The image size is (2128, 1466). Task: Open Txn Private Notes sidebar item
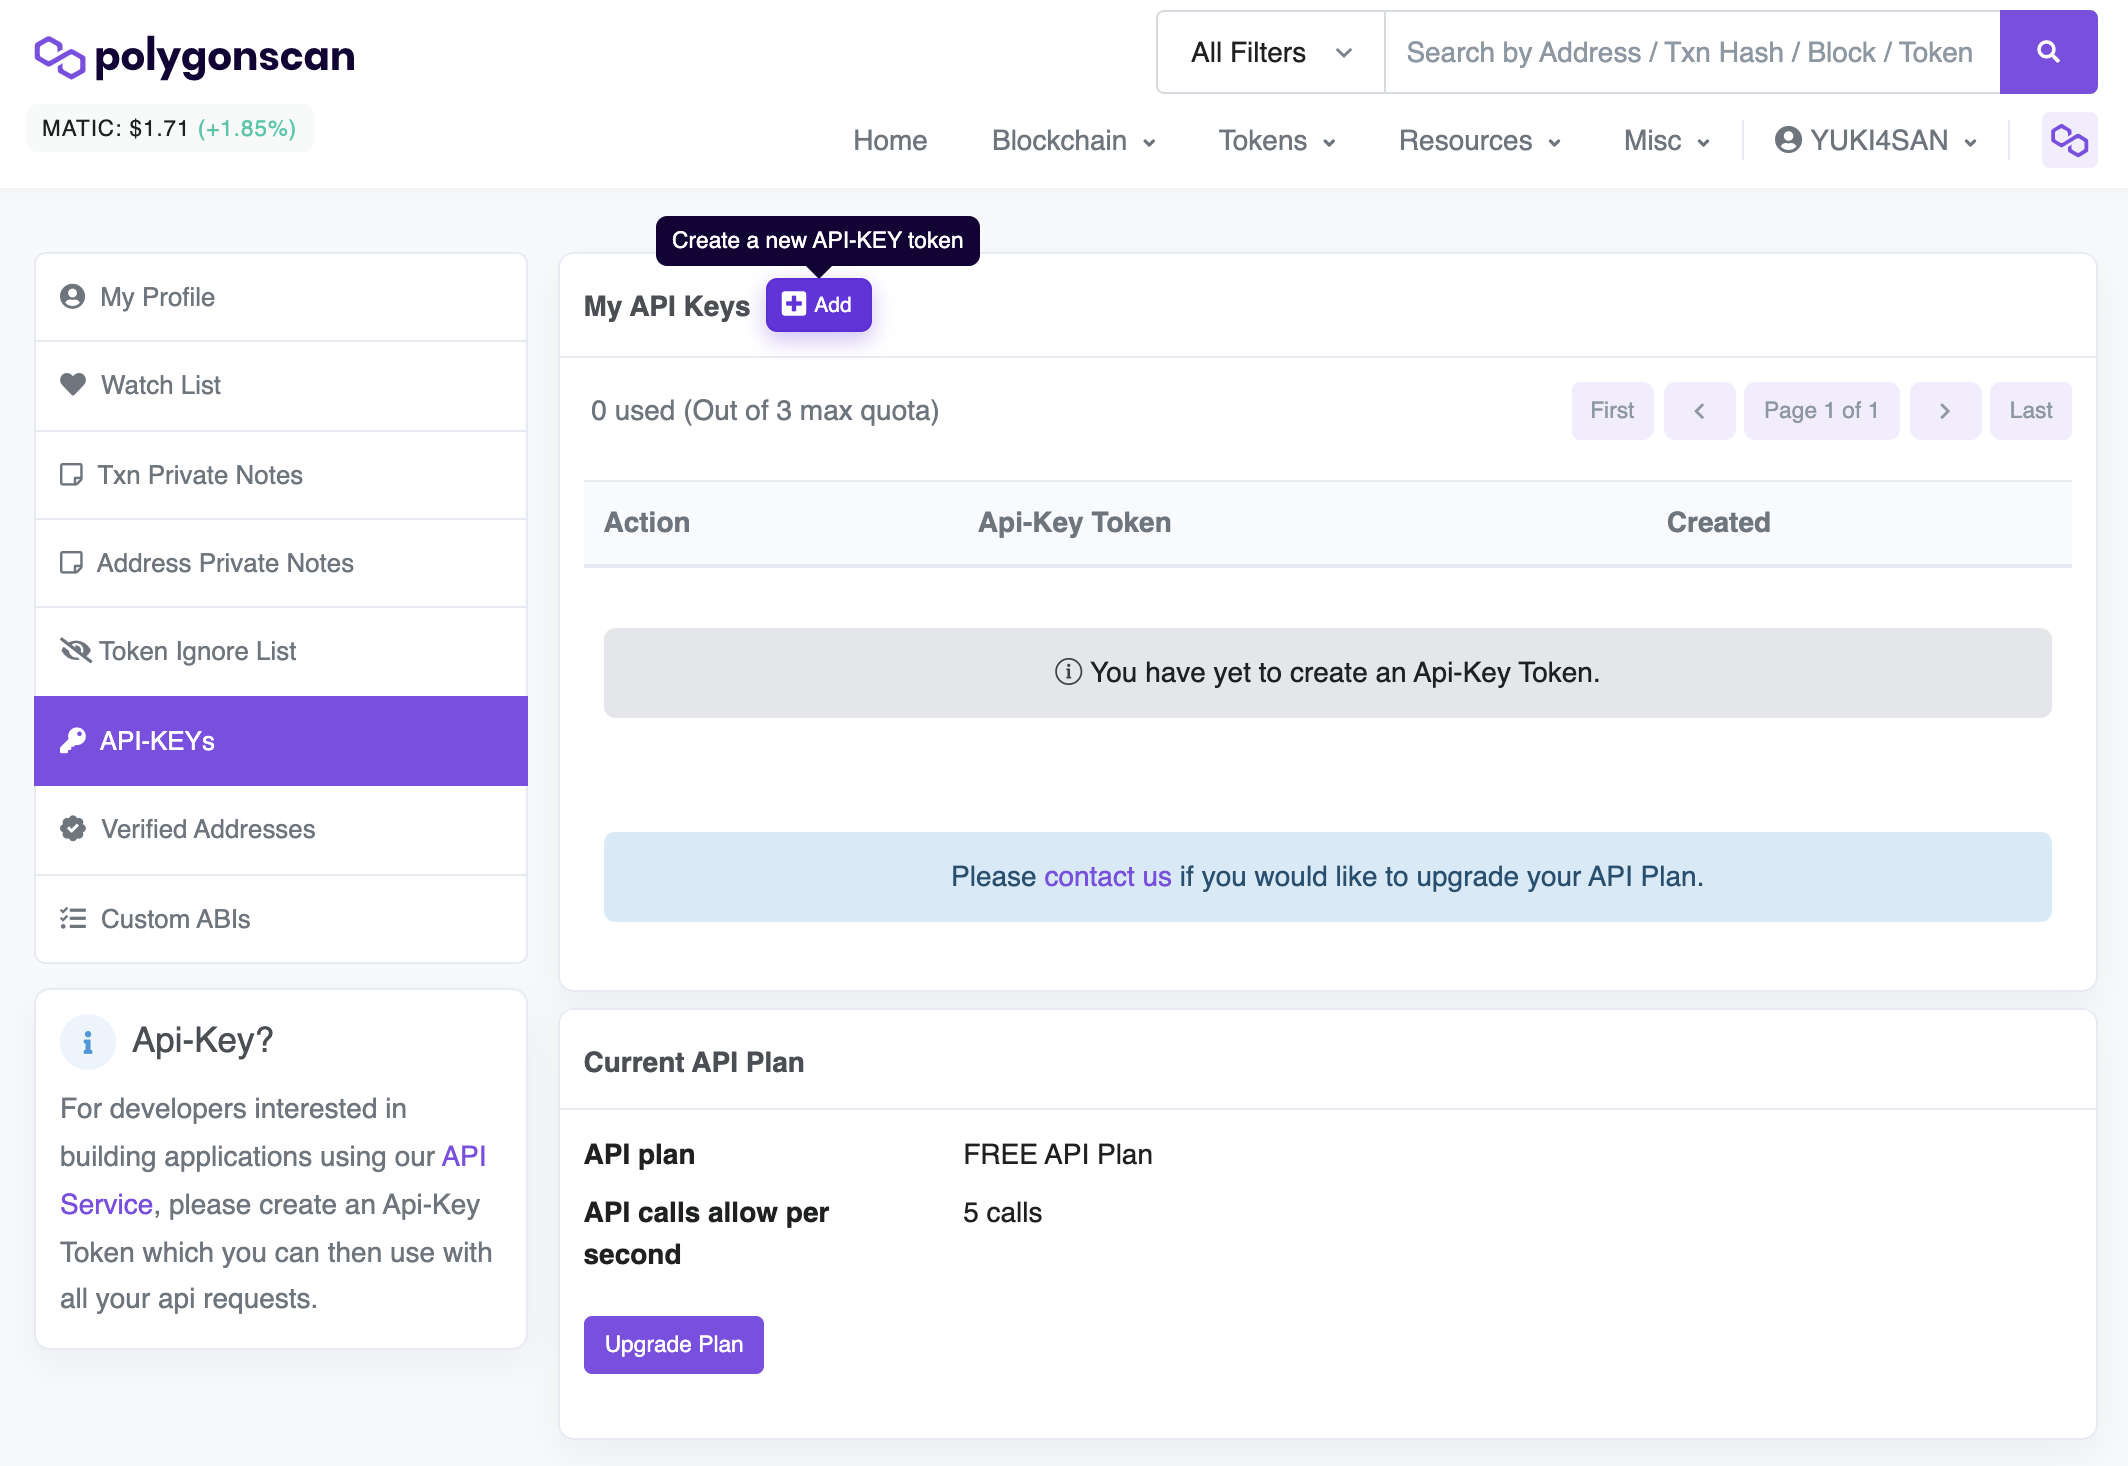[x=281, y=475]
